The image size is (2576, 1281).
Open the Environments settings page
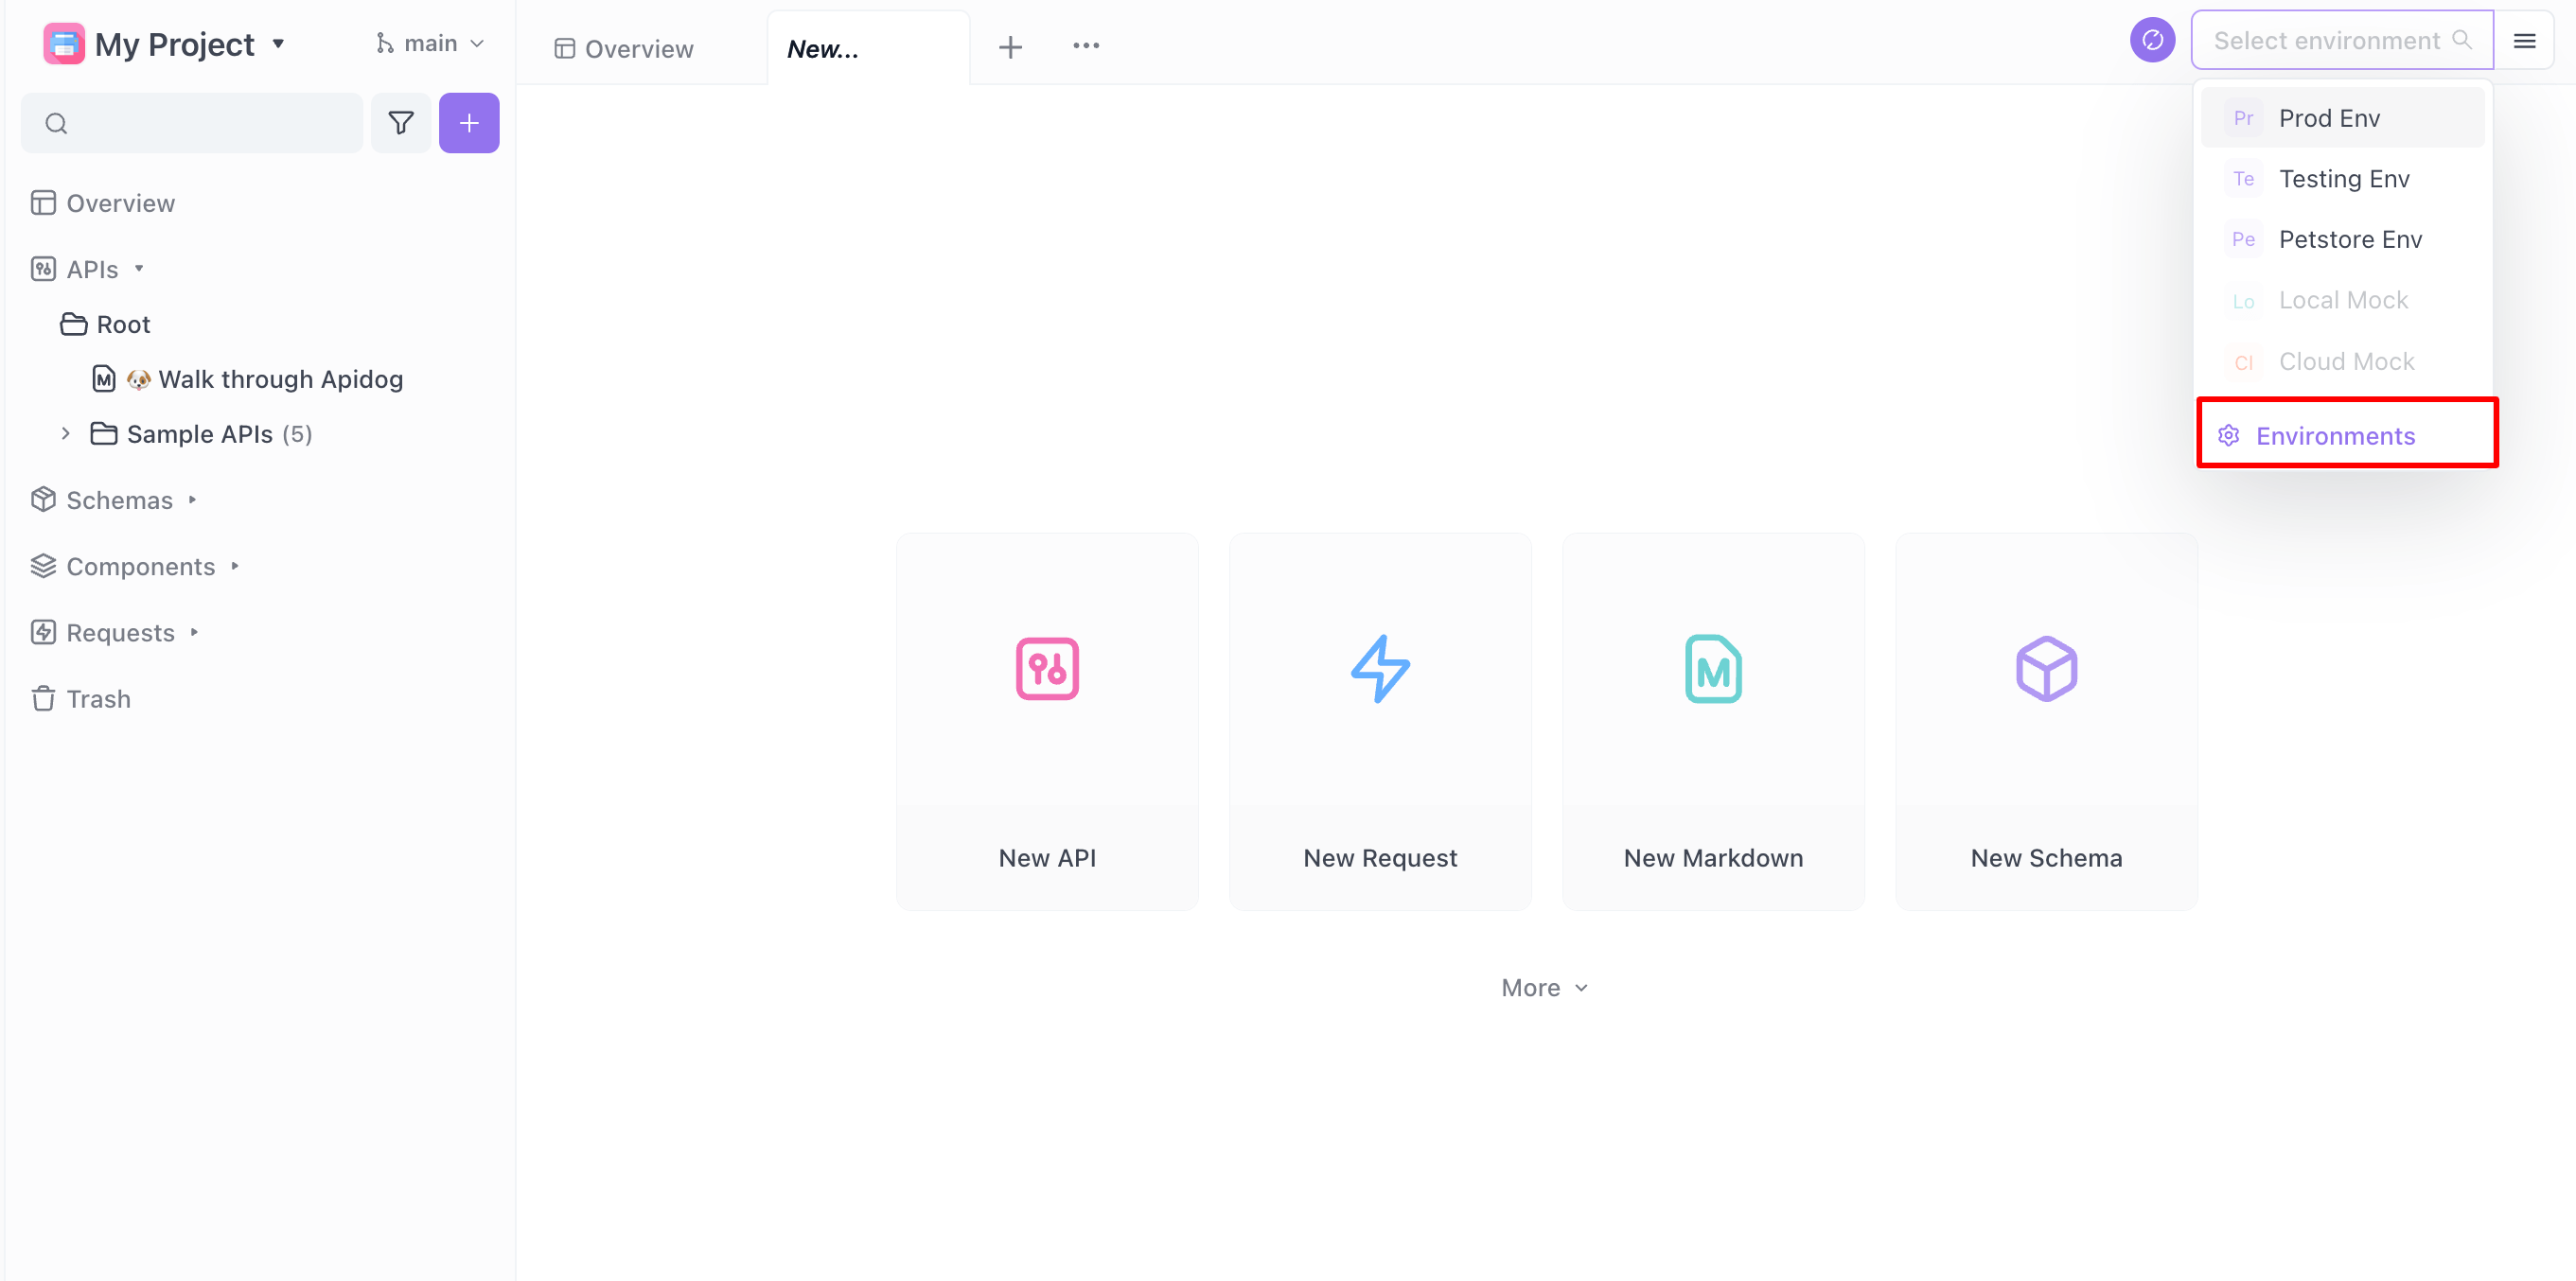(x=2335, y=435)
